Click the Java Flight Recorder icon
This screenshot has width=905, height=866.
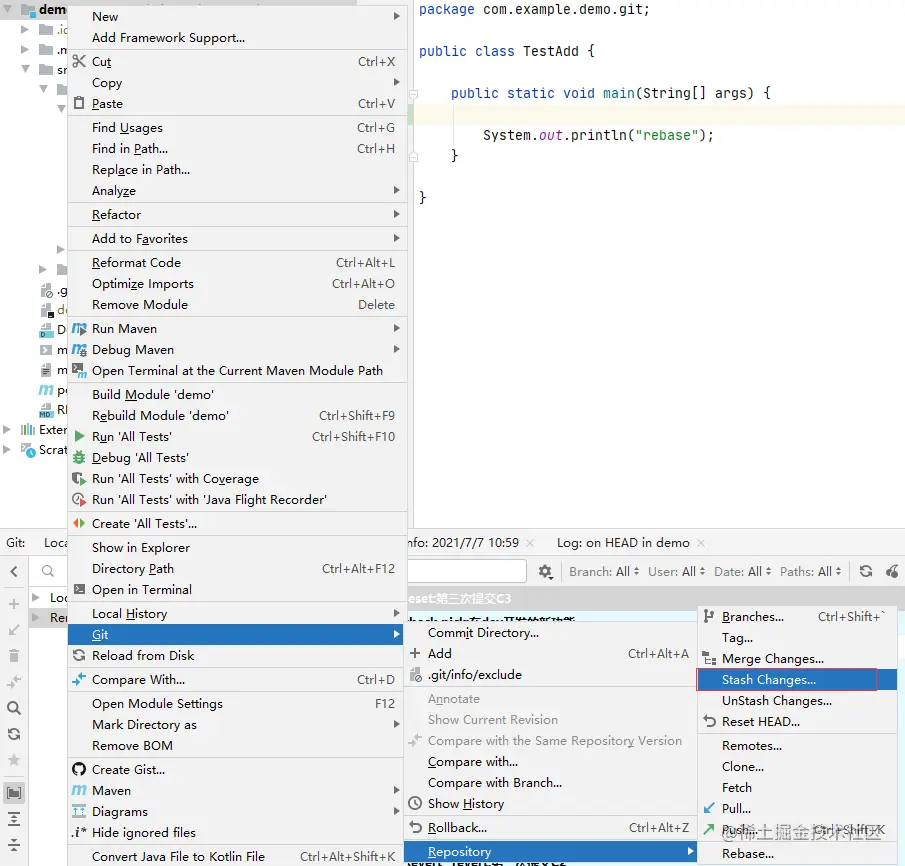[x=79, y=499]
